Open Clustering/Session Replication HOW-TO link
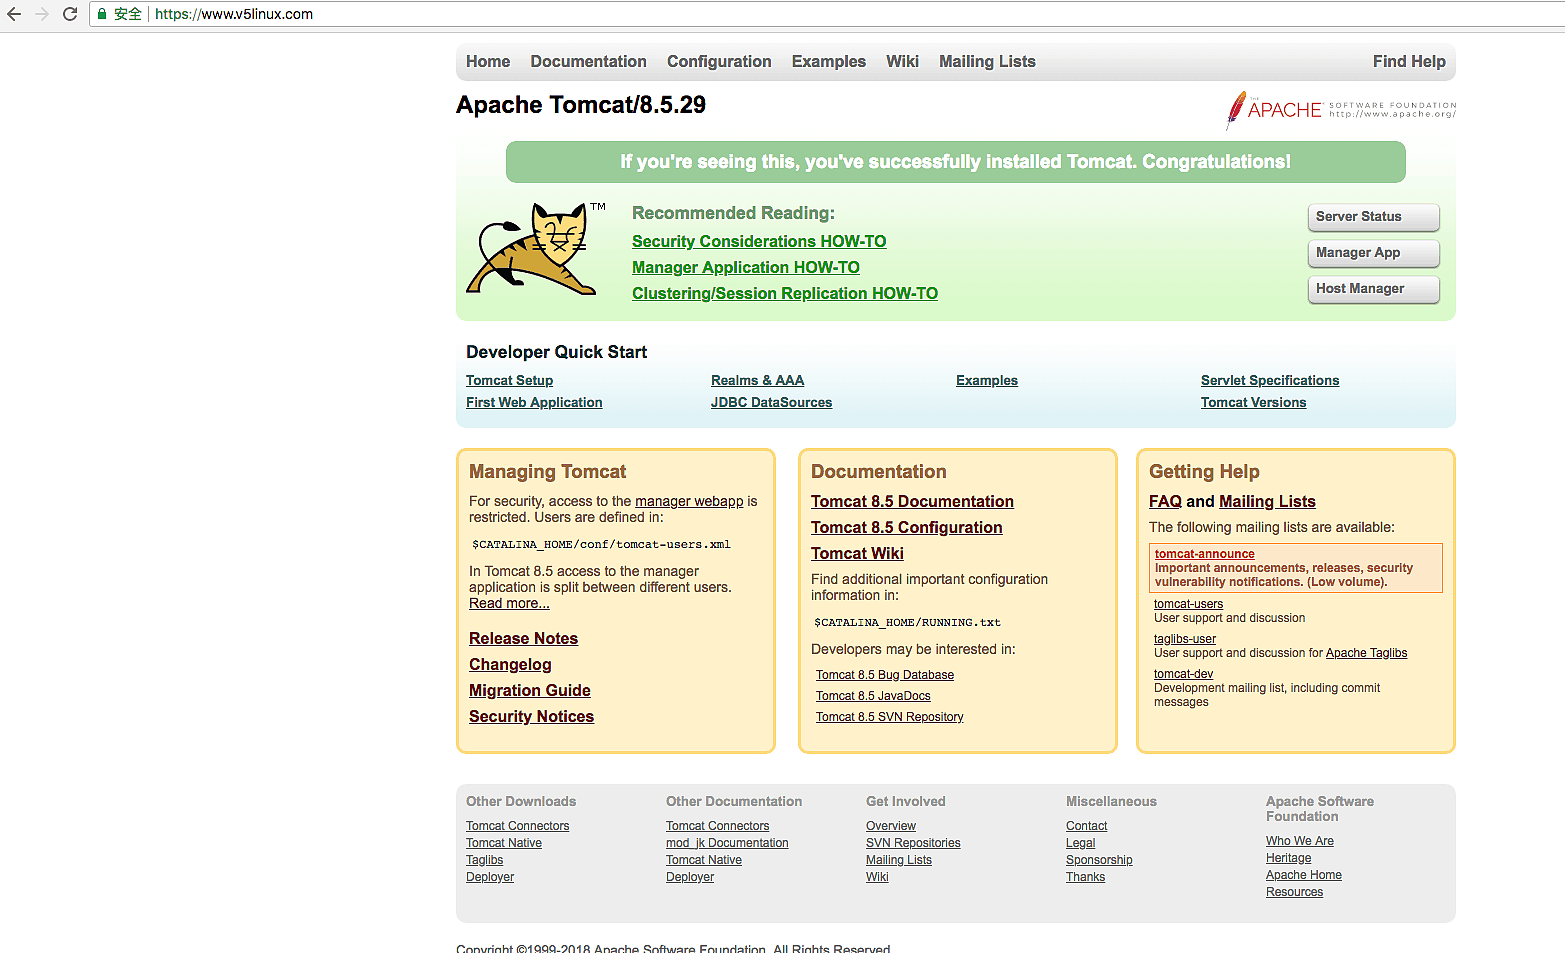This screenshot has width=1565, height=953. coord(784,294)
